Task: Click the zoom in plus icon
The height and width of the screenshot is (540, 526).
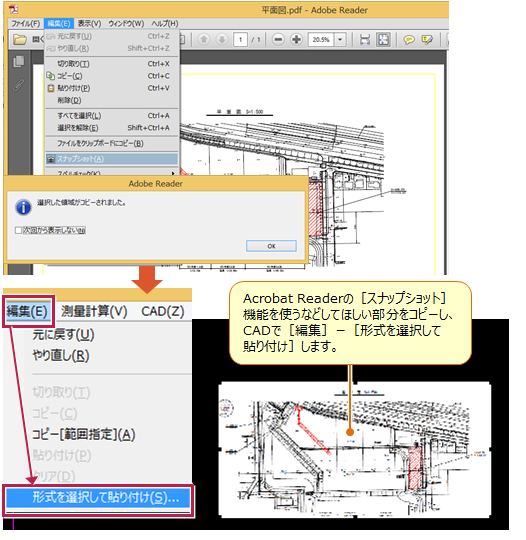Action: (296, 40)
